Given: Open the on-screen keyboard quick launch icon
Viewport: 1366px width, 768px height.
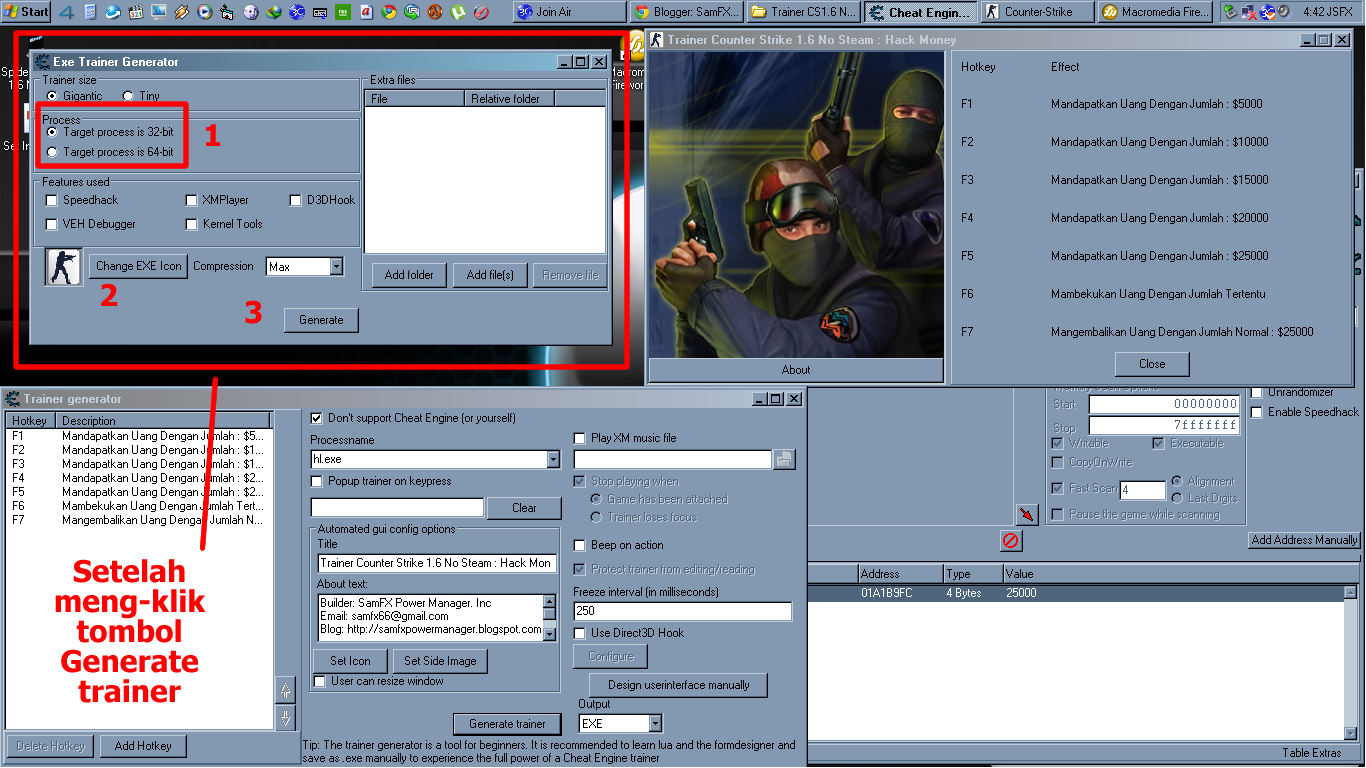Looking at the screenshot, I should 320,12.
